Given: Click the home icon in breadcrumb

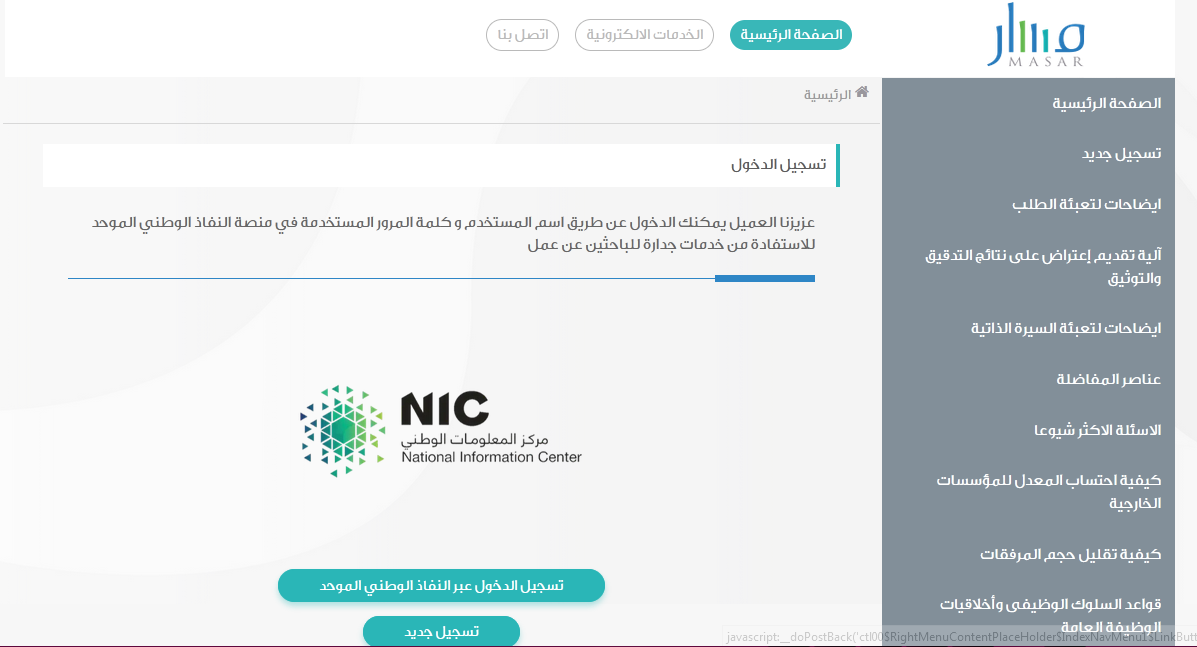Looking at the screenshot, I should [862, 92].
